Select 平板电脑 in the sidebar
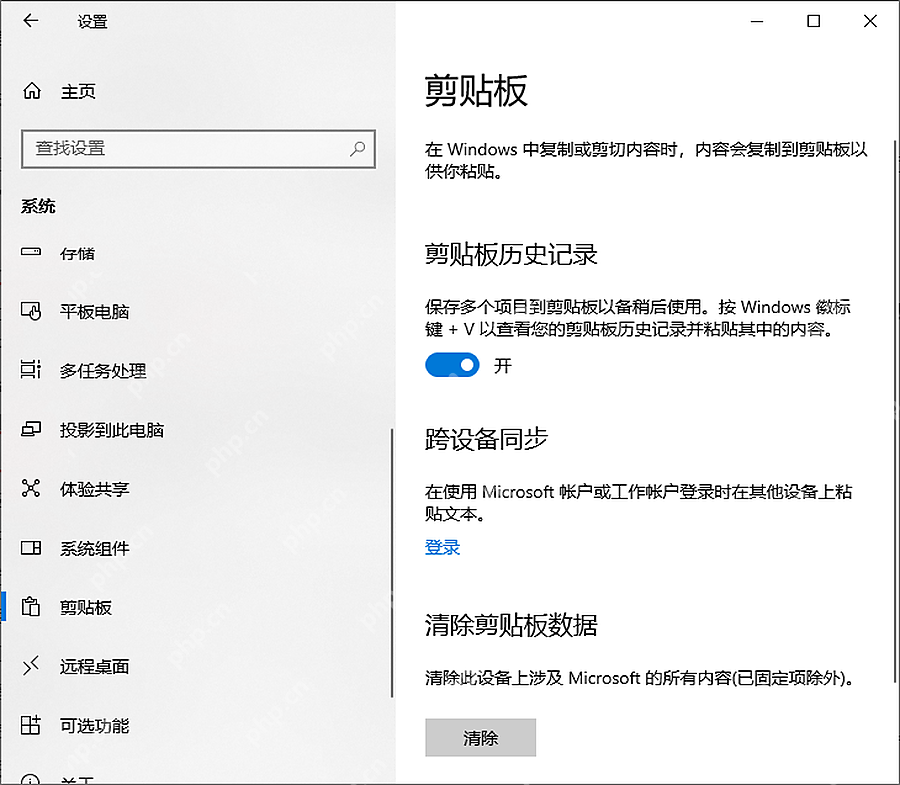The width and height of the screenshot is (900, 785). coord(95,312)
